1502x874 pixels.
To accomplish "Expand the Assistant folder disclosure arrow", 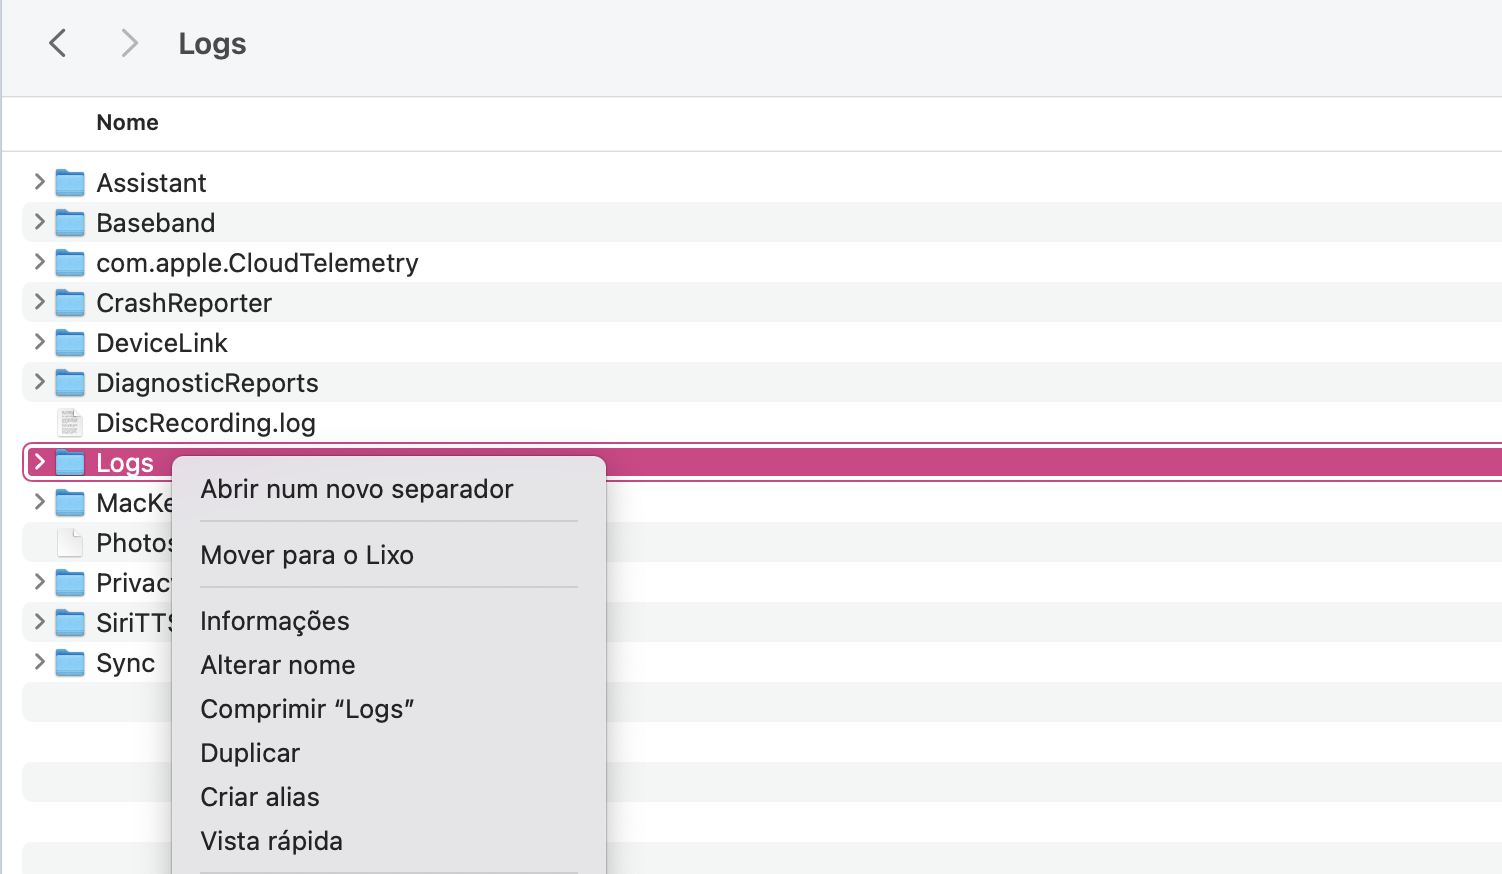I will tap(40, 182).
